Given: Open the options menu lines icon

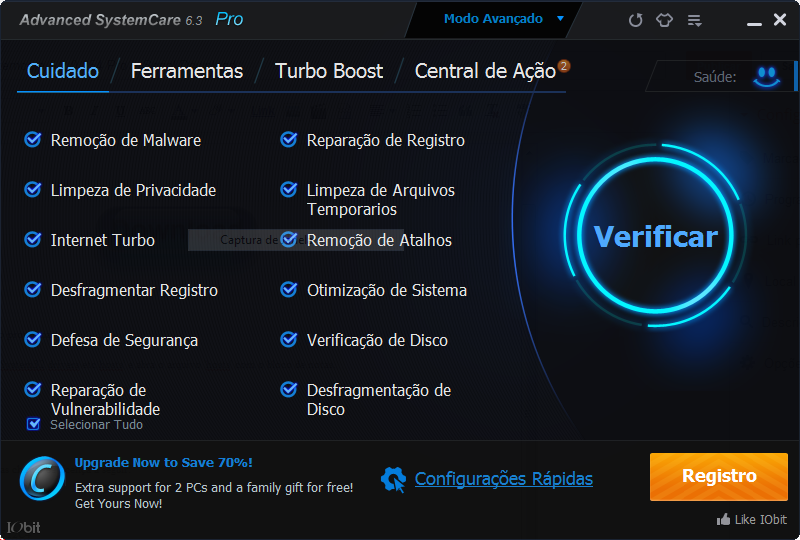Looking at the screenshot, I should click(x=694, y=20).
